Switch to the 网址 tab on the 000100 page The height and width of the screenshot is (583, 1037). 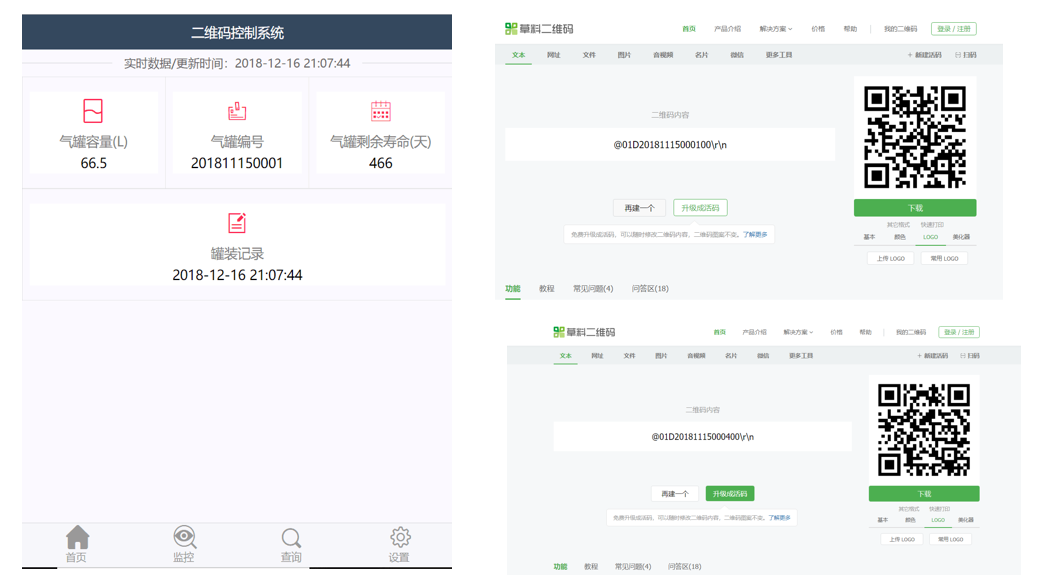[x=554, y=55]
